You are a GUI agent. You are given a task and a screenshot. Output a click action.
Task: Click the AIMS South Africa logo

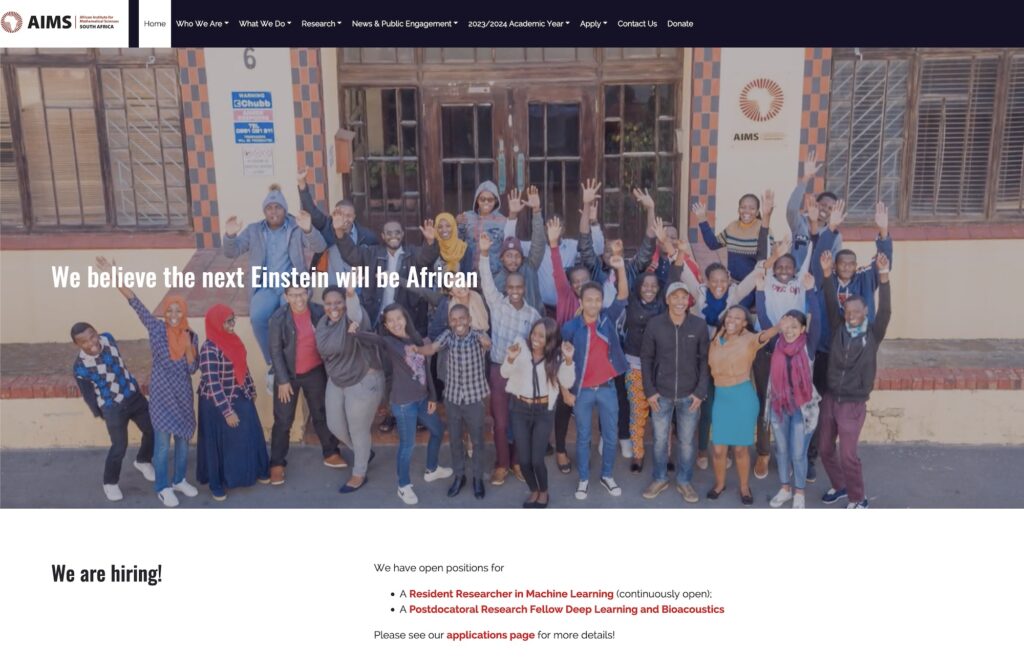click(x=61, y=22)
